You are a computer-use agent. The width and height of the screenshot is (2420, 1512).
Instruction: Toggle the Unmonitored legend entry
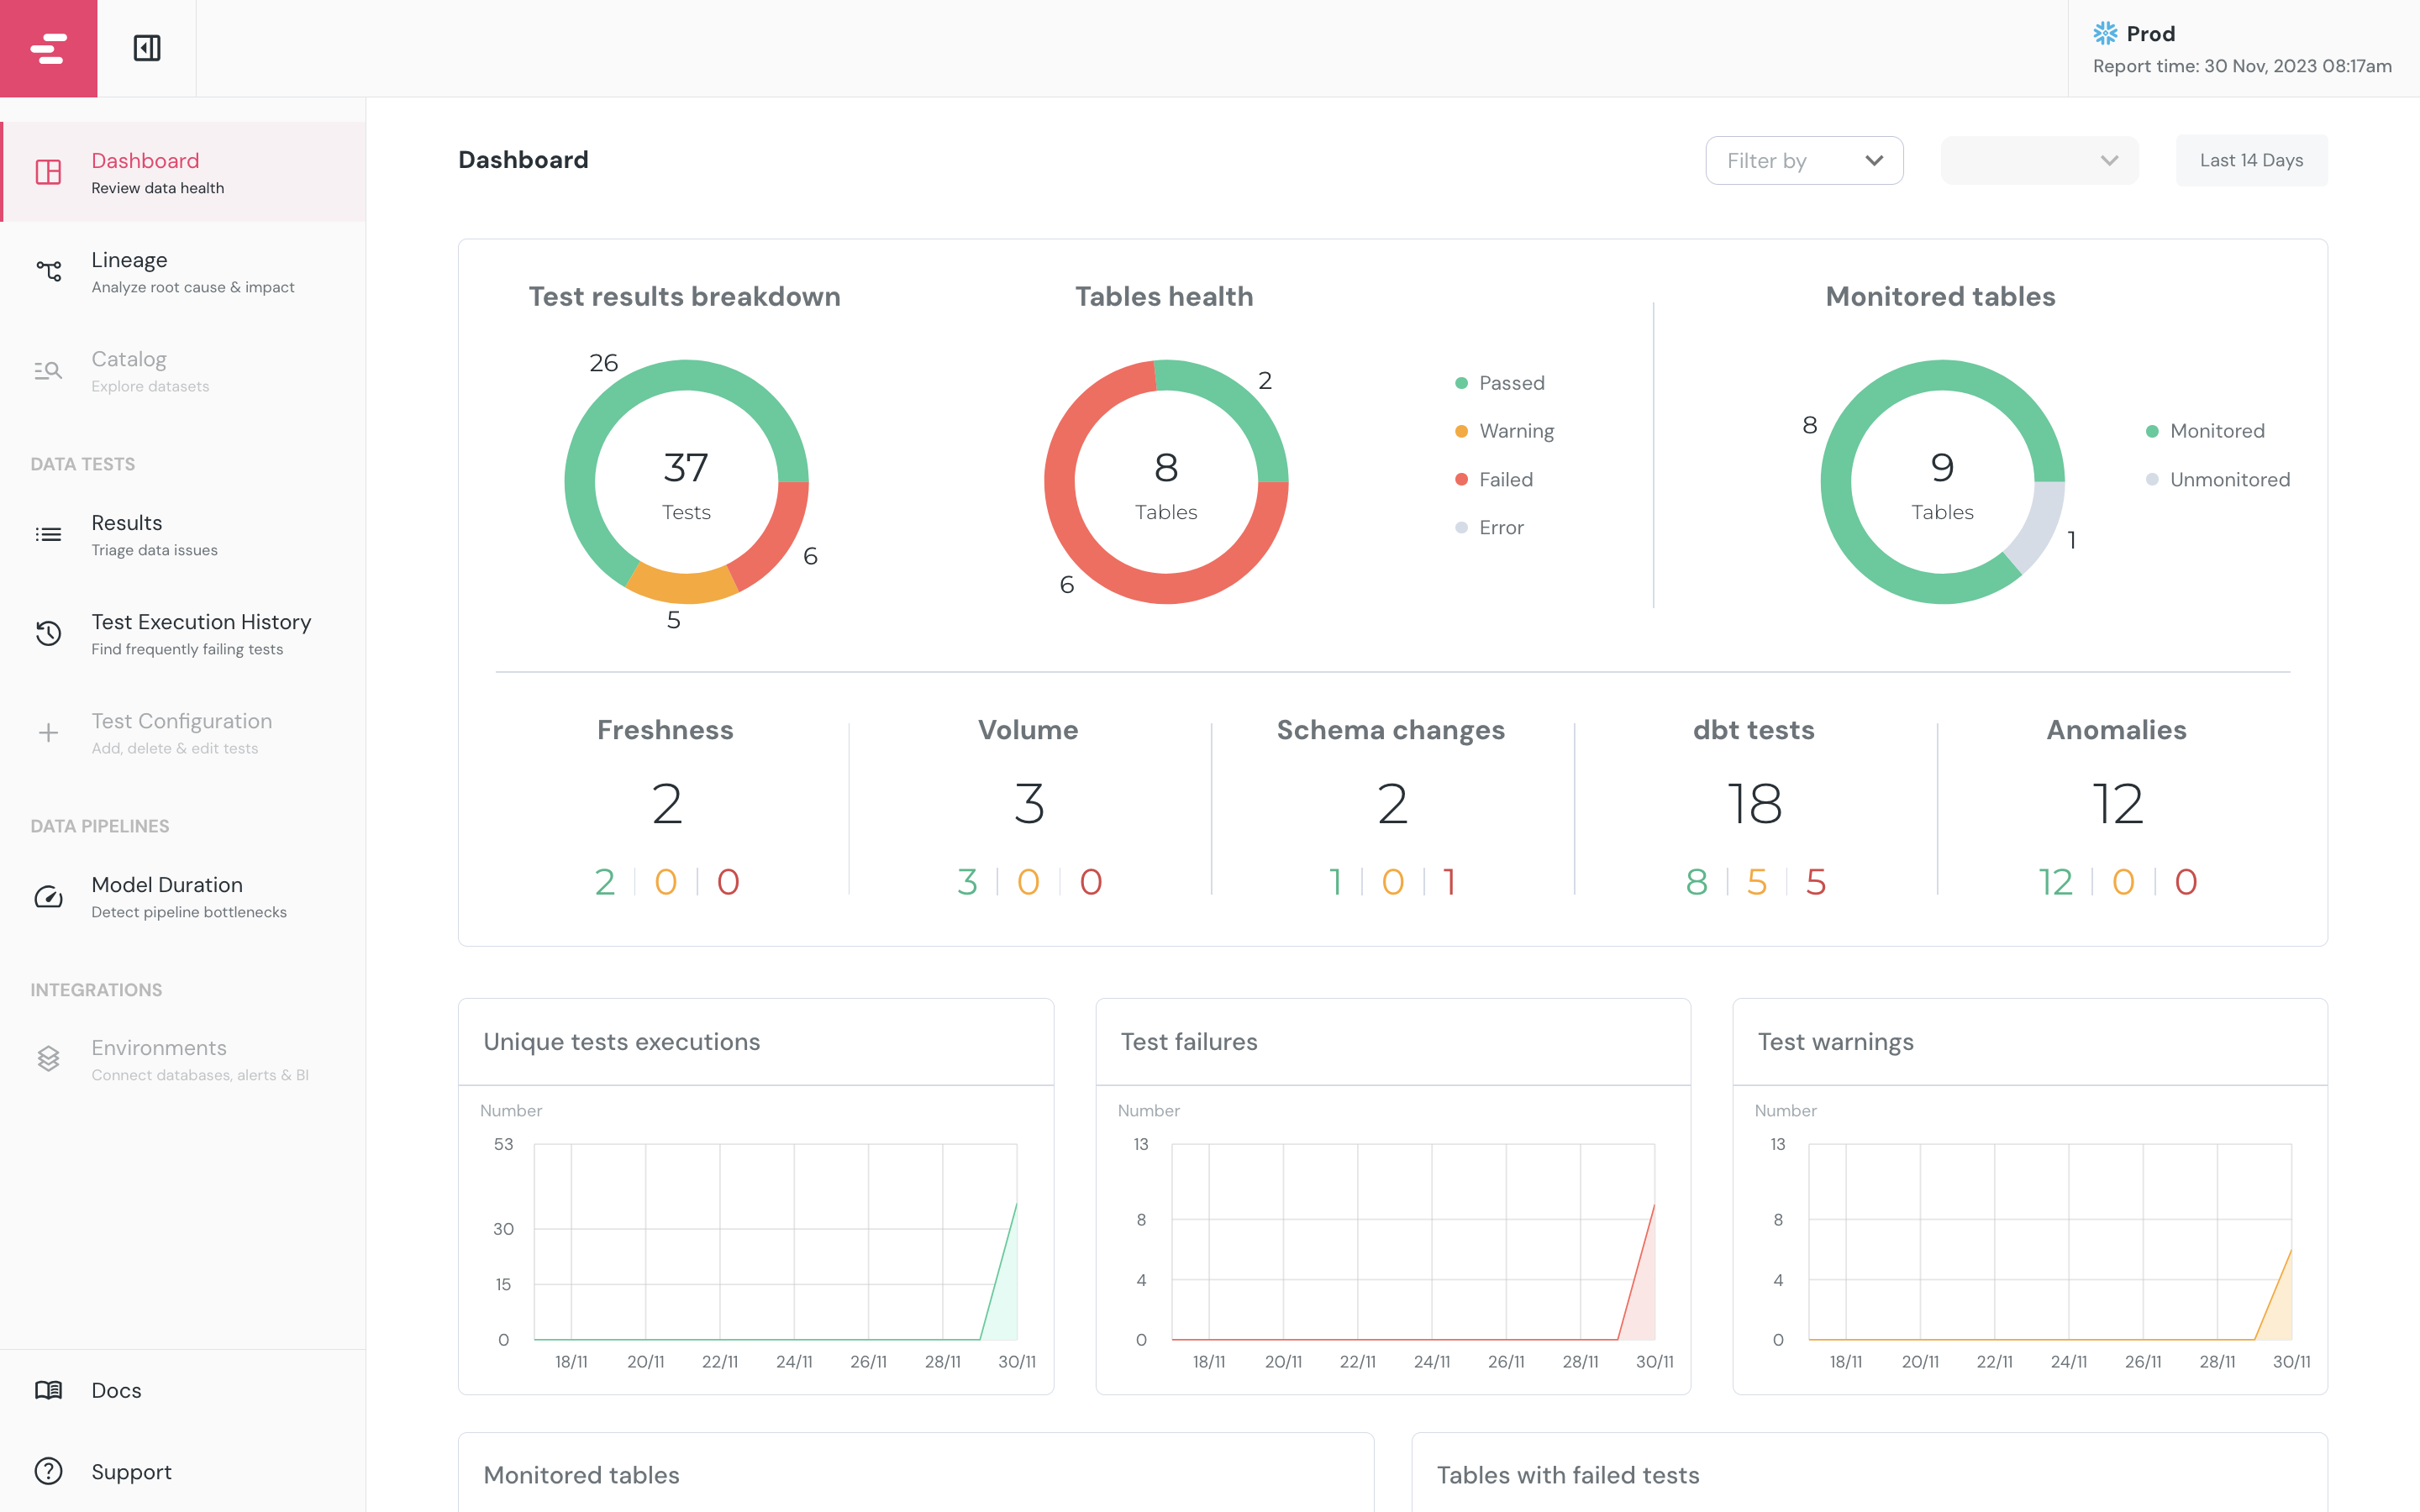click(2217, 479)
